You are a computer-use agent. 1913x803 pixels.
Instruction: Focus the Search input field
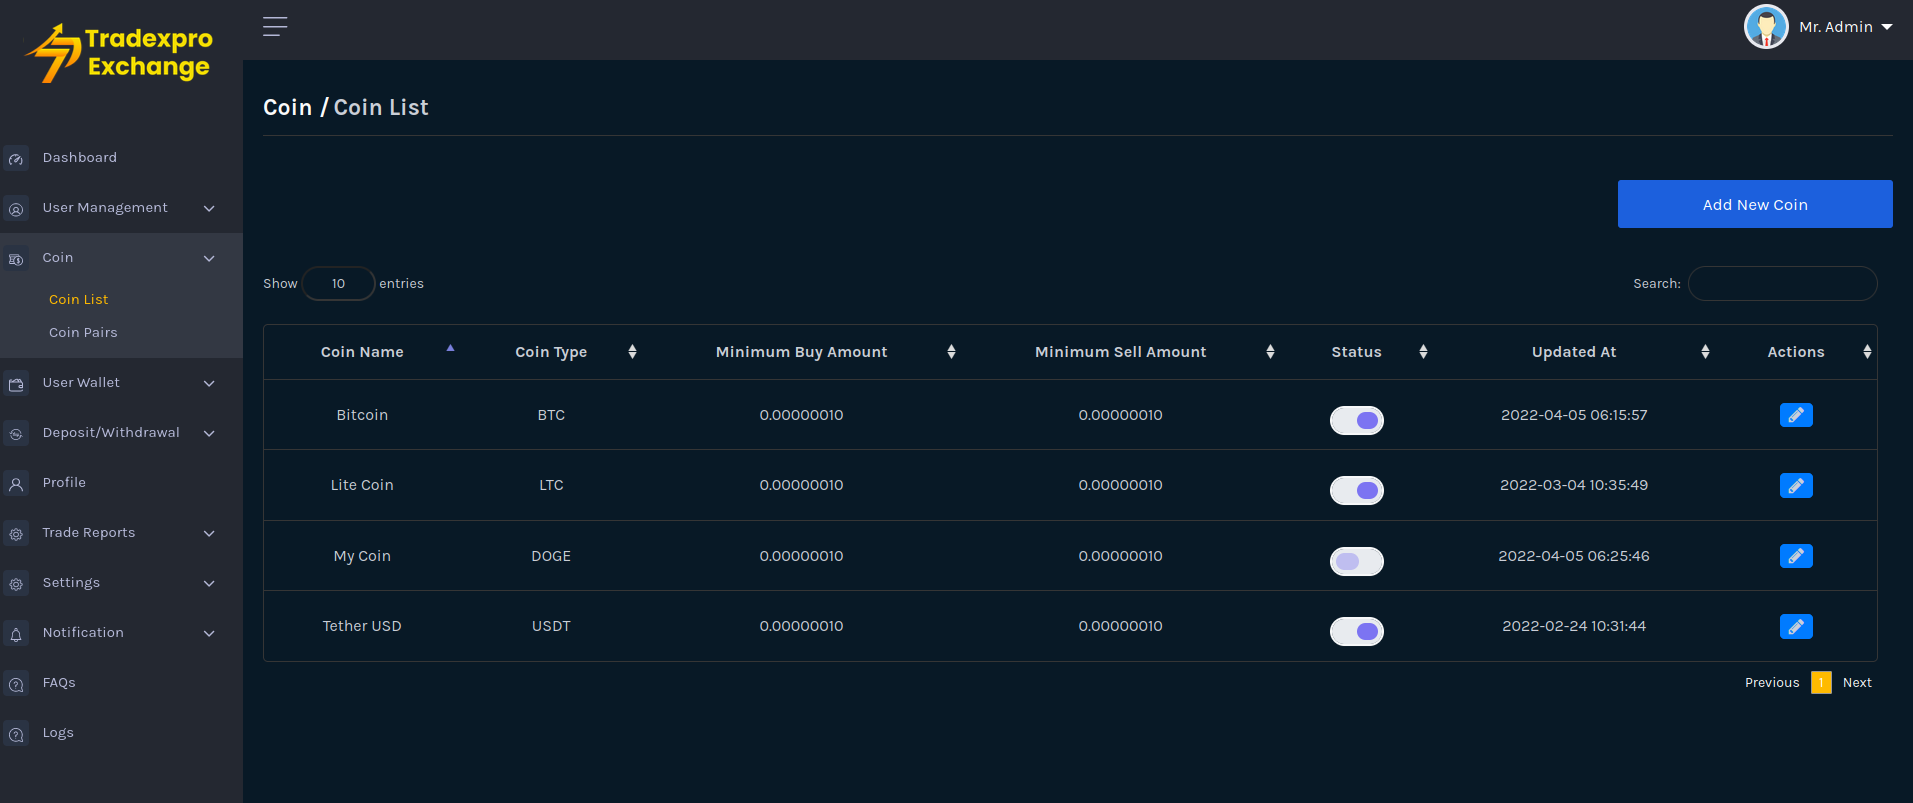(x=1782, y=284)
